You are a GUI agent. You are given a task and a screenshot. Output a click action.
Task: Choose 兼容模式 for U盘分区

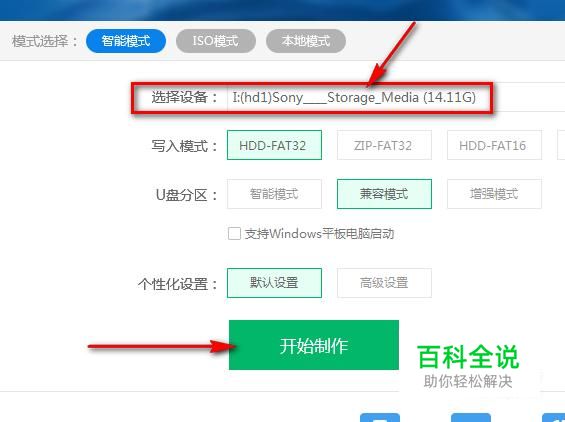pyautogui.click(x=384, y=194)
